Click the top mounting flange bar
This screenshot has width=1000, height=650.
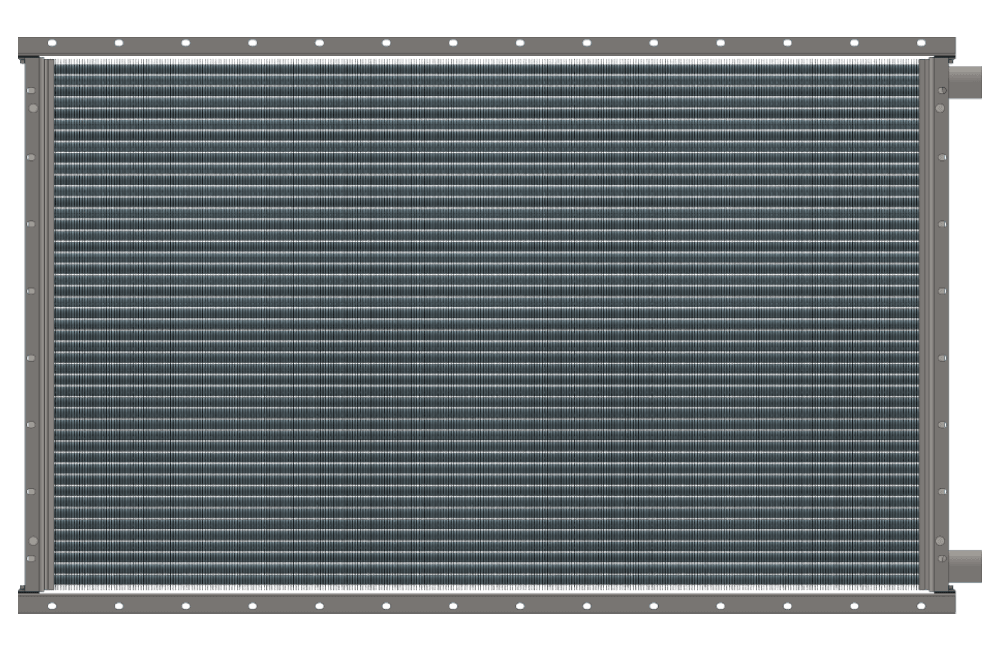click(x=486, y=47)
